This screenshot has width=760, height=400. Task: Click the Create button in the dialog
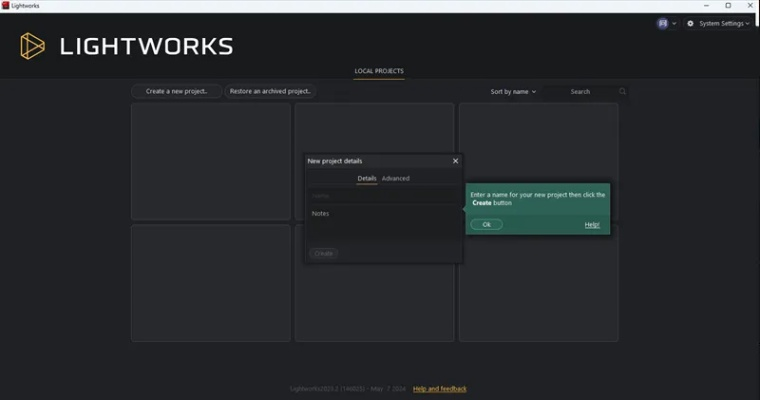pyautogui.click(x=324, y=254)
